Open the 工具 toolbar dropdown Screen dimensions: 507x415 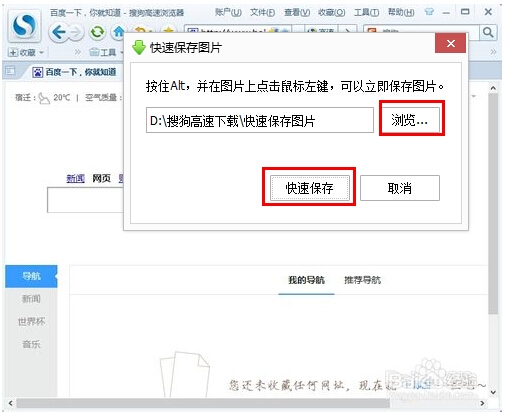click(x=106, y=52)
